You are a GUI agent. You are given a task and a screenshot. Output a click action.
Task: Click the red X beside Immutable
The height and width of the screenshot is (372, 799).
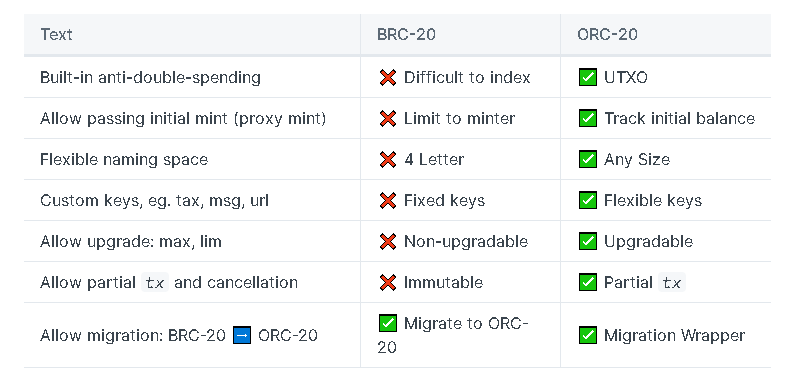[388, 282]
